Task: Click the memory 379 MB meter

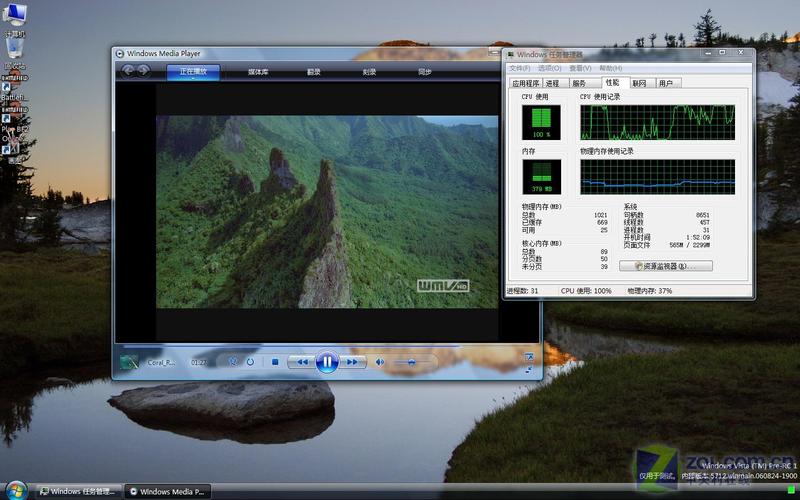Action: pyautogui.click(x=541, y=177)
